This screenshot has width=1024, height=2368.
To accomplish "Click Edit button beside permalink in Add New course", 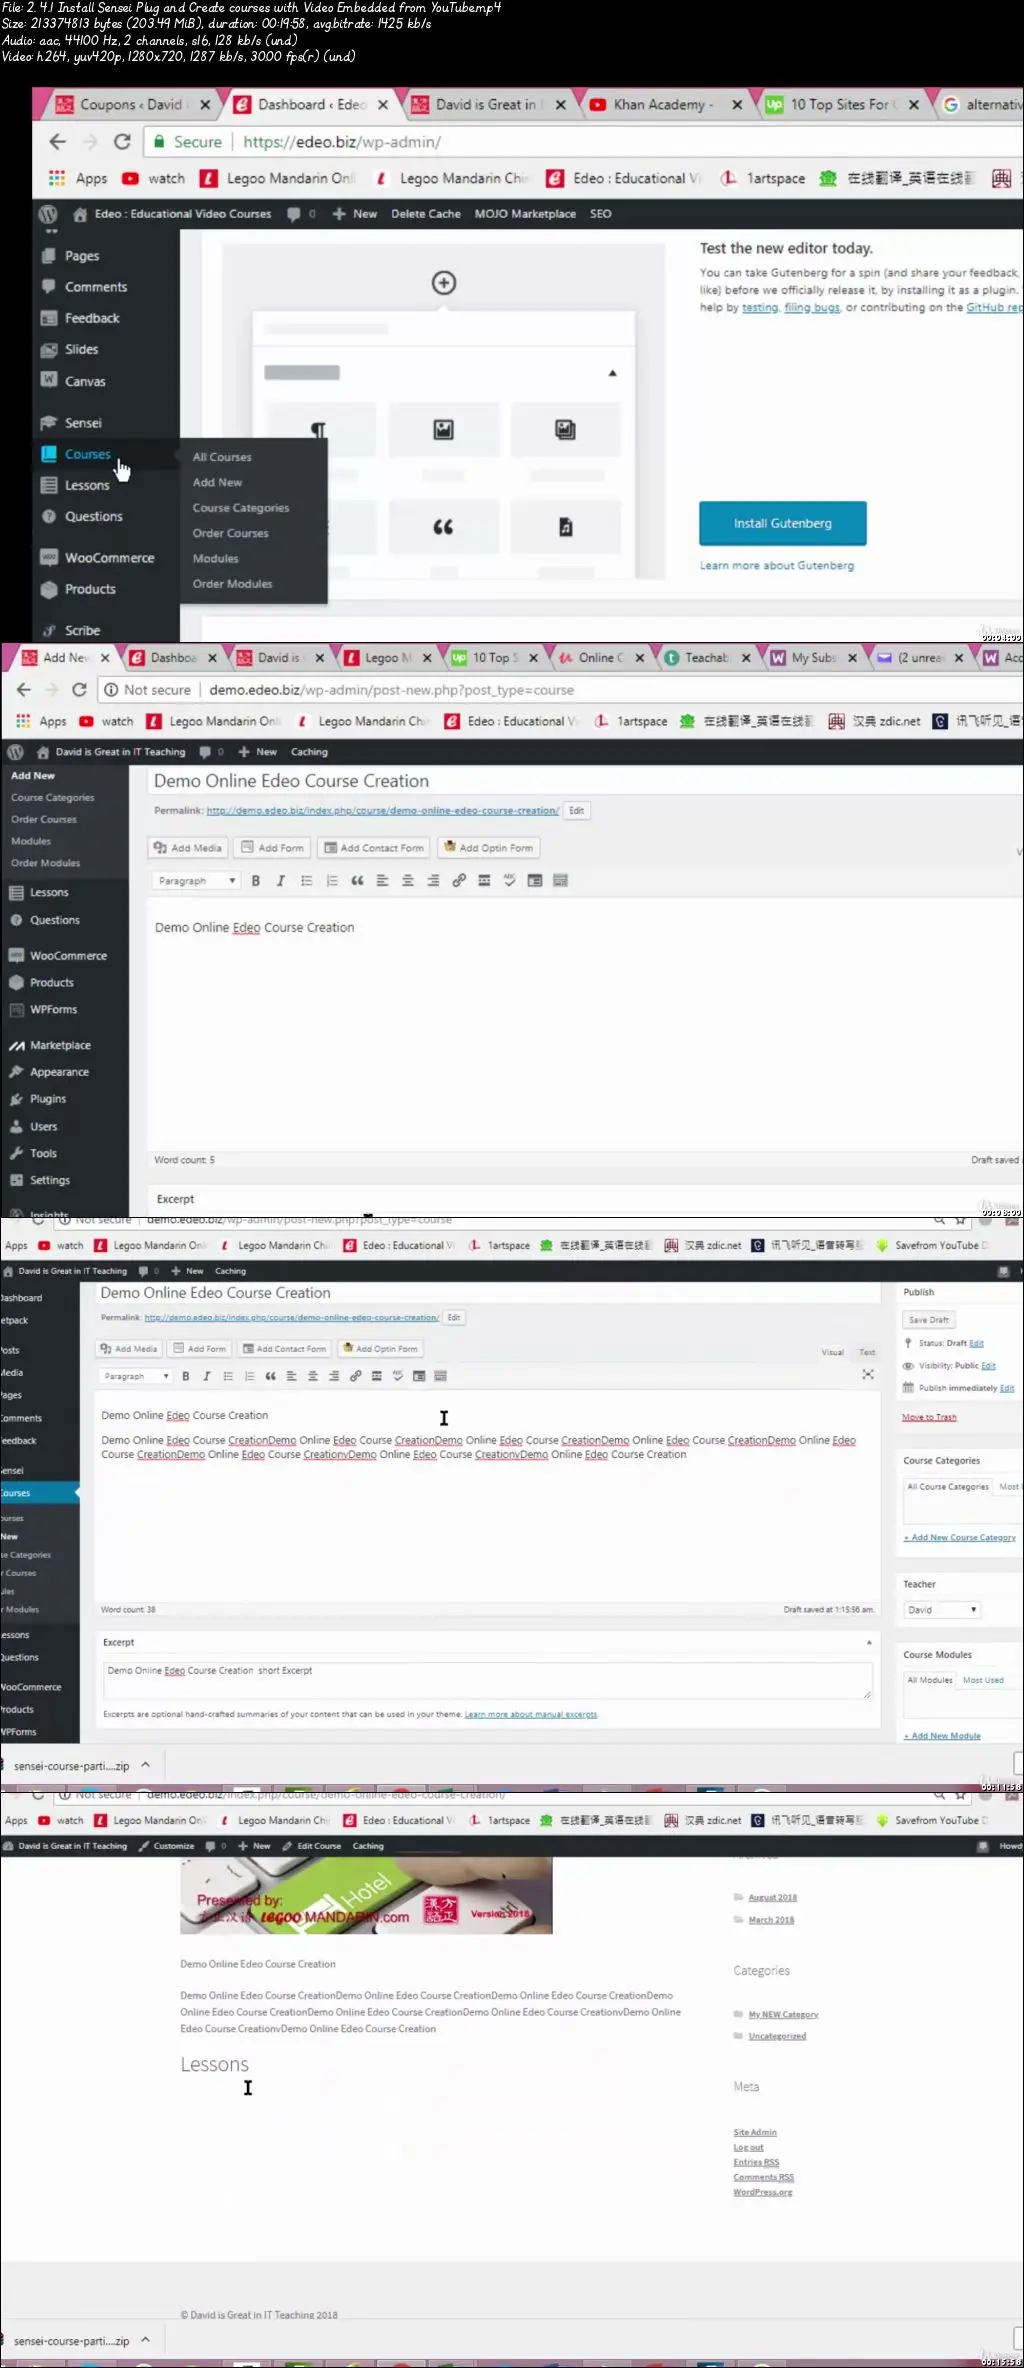I will tap(577, 811).
